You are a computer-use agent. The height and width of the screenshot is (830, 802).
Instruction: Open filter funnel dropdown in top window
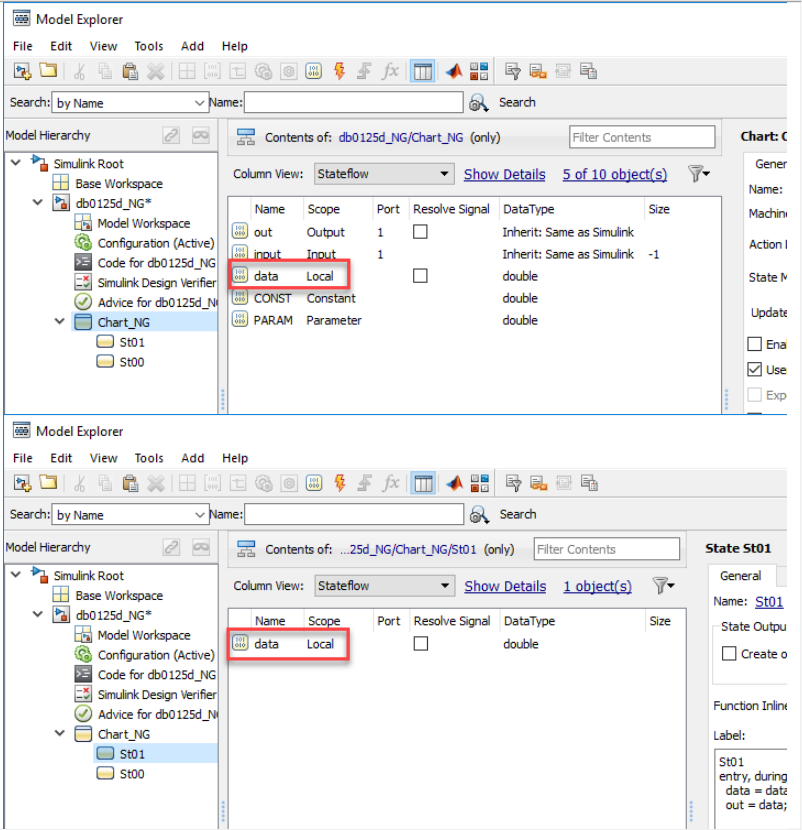pyautogui.click(x=699, y=174)
